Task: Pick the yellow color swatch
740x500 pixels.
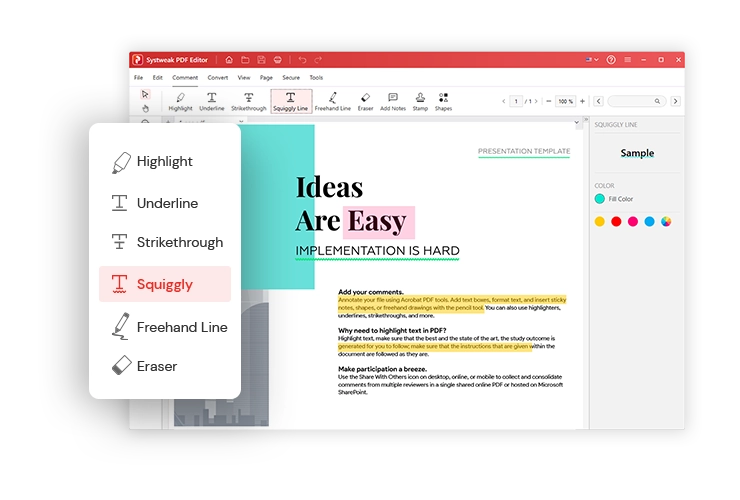Action: (599, 221)
